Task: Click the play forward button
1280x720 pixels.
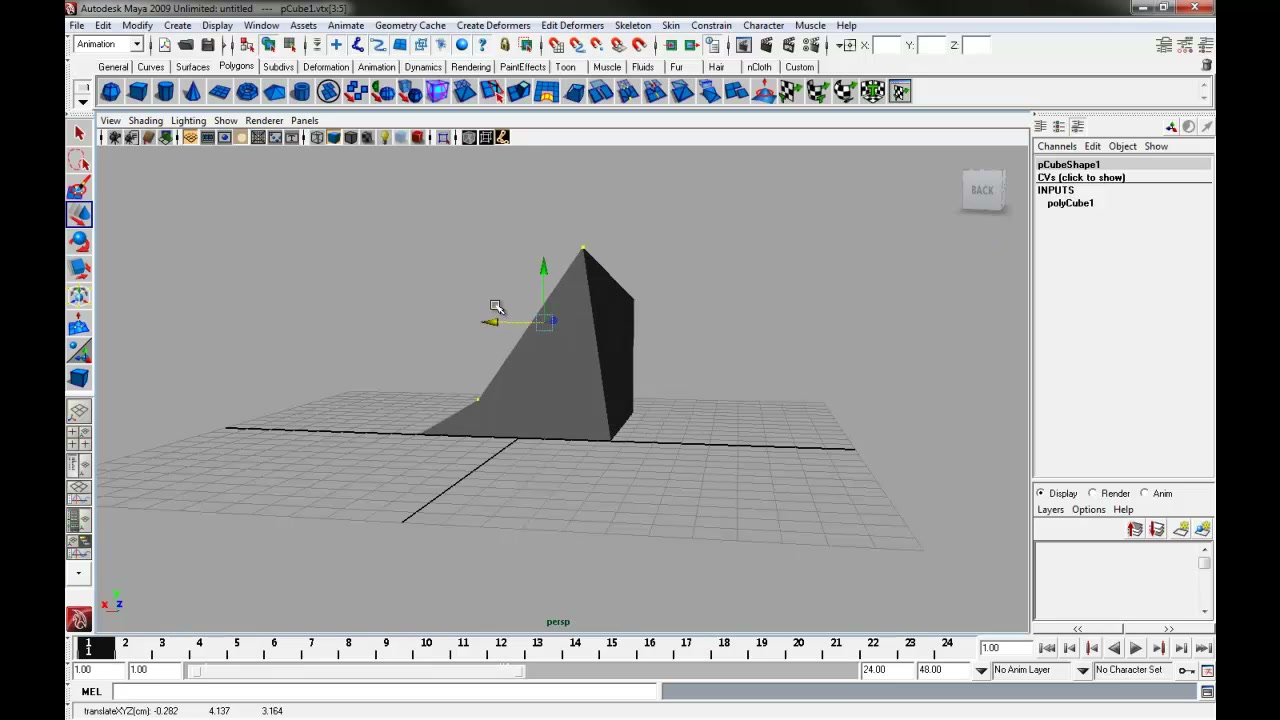Action: coord(1136,648)
